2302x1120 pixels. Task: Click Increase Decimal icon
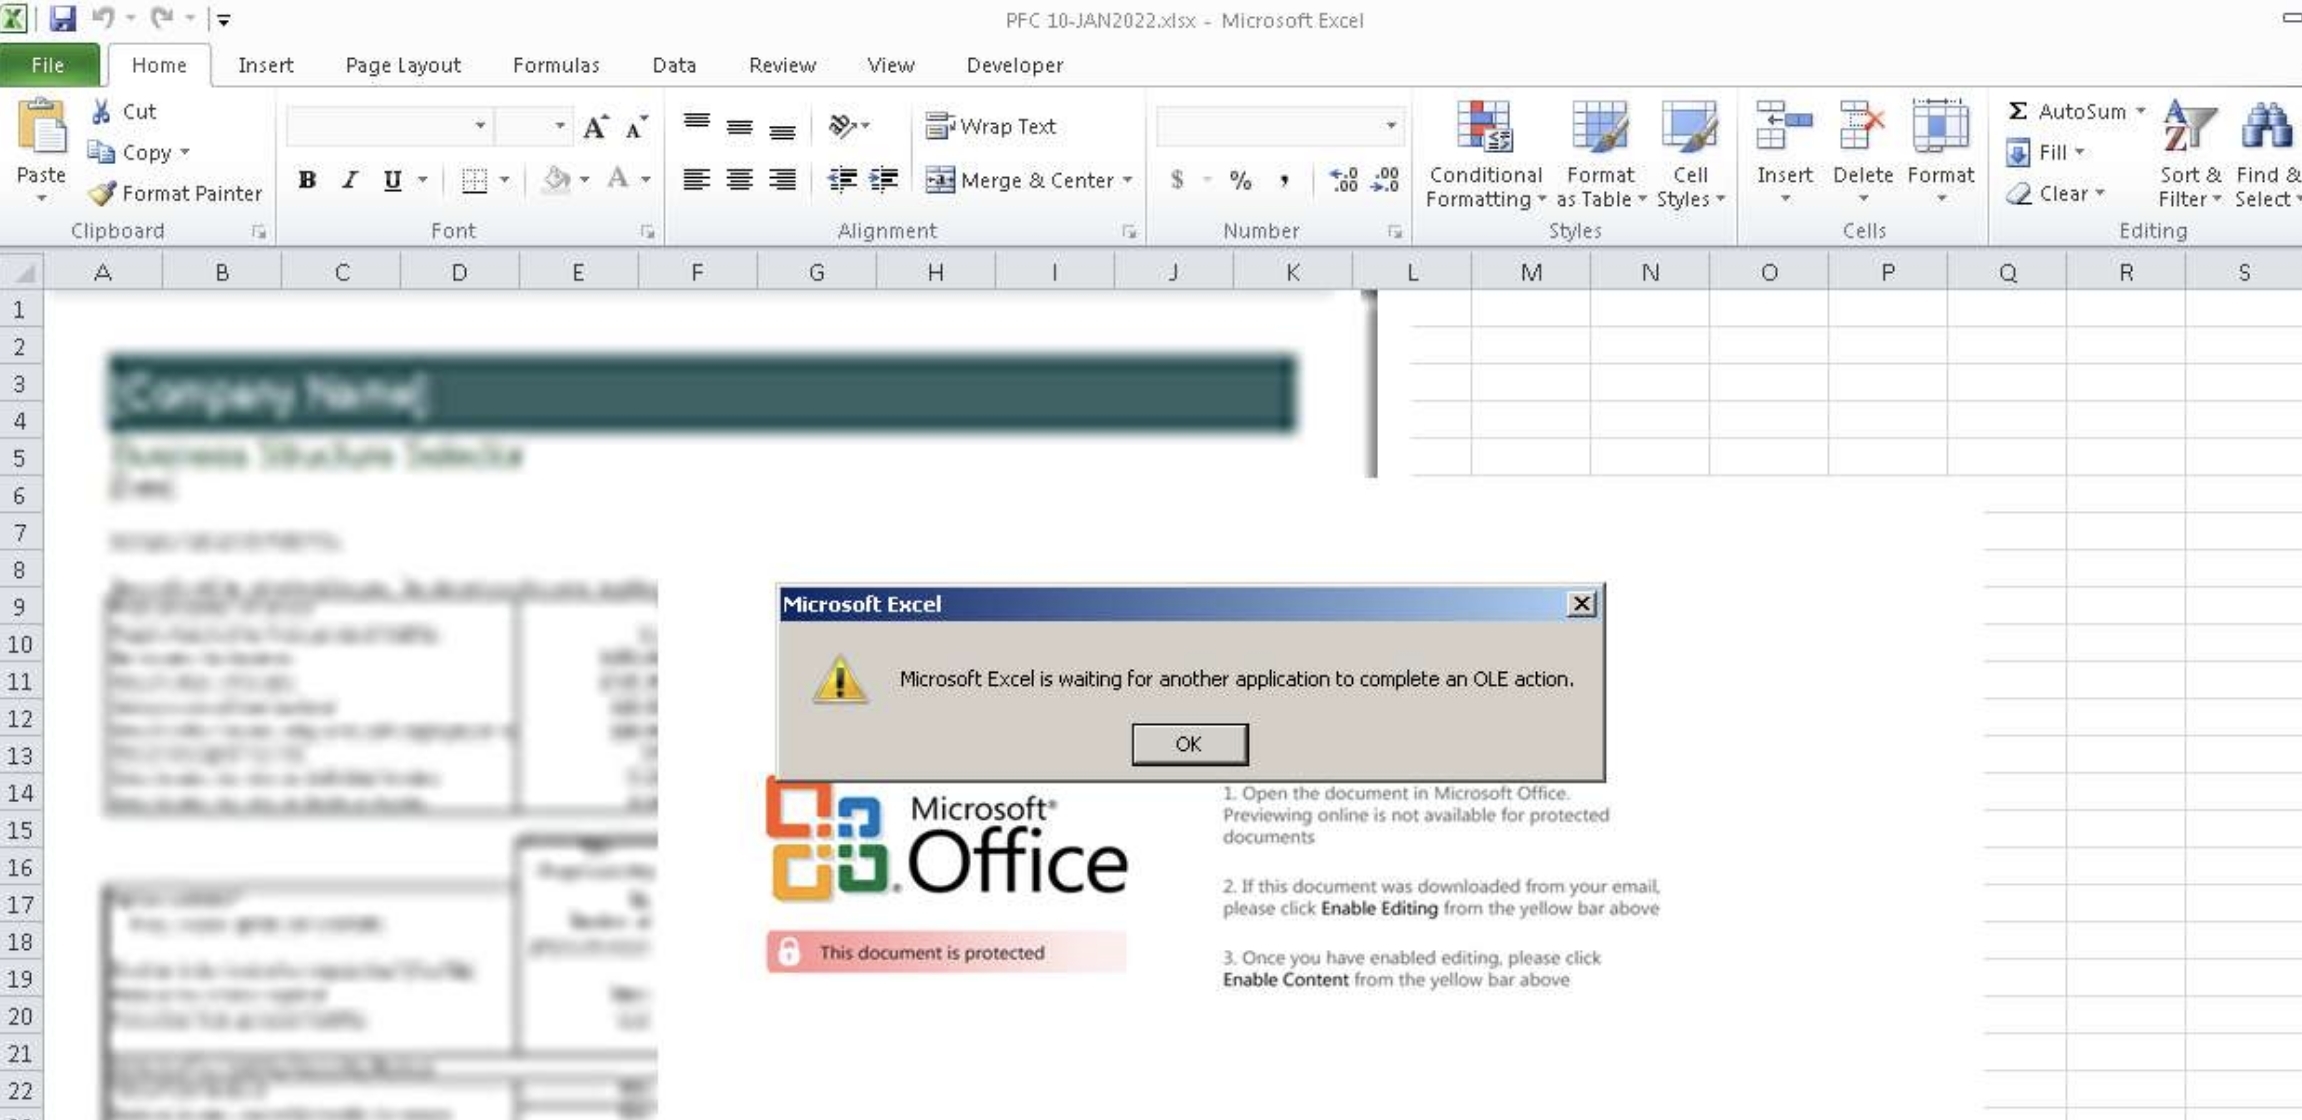[x=1343, y=180]
